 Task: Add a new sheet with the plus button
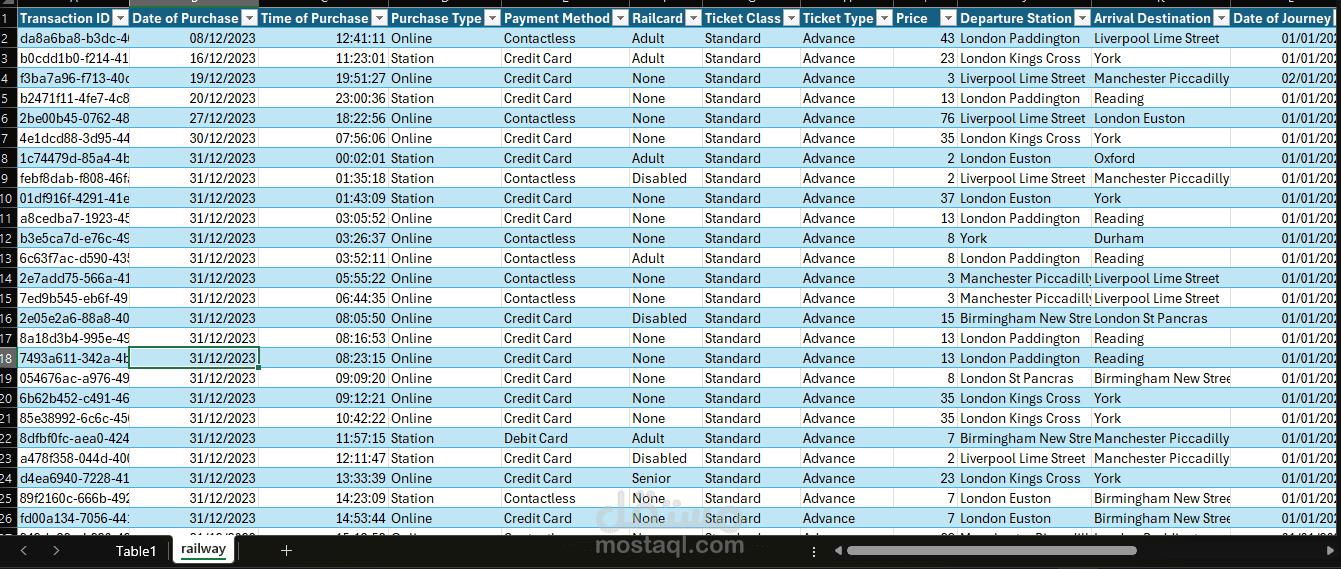pyautogui.click(x=286, y=551)
